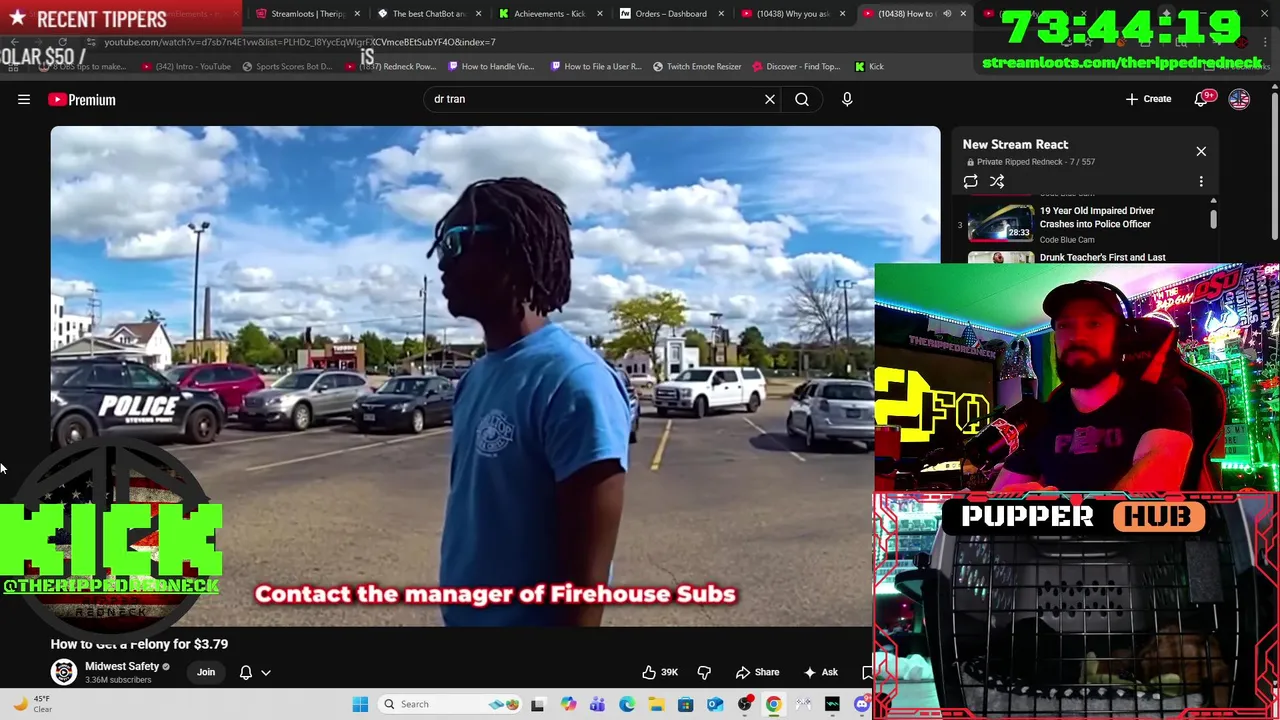The image size is (1280, 720).
Task: Join the Midwest Safety channel
Action: coord(206,672)
